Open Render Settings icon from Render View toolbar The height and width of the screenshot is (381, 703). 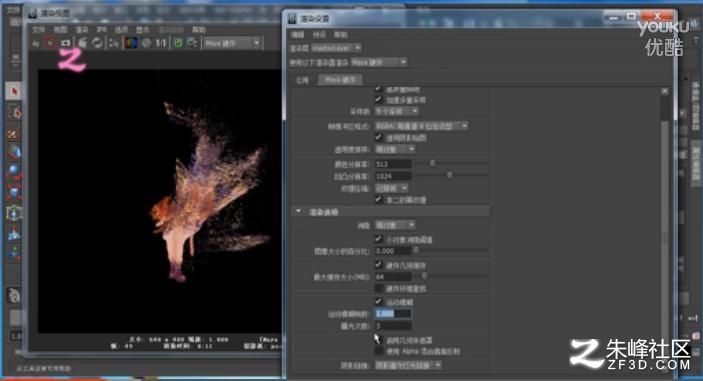pyautogui.click(x=114, y=43)
